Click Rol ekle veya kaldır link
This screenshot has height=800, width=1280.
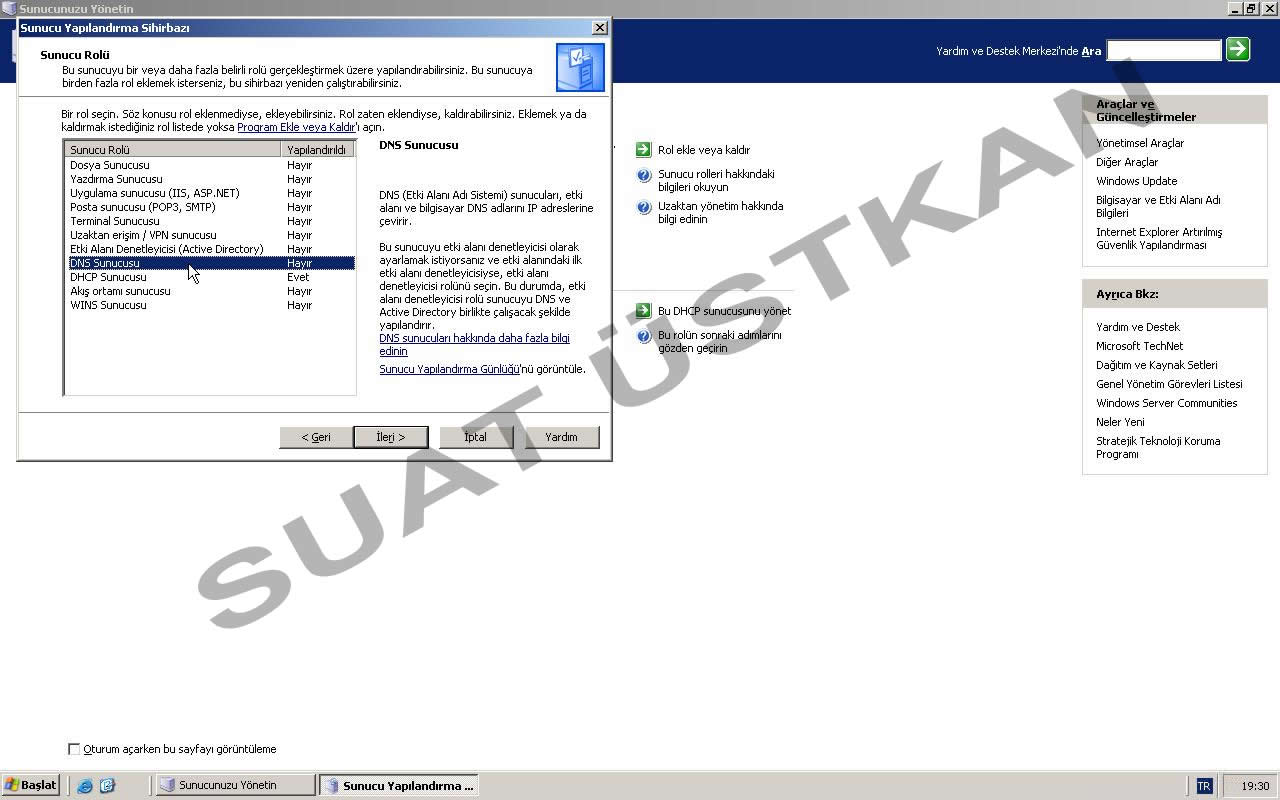click(x=704, y=150)
